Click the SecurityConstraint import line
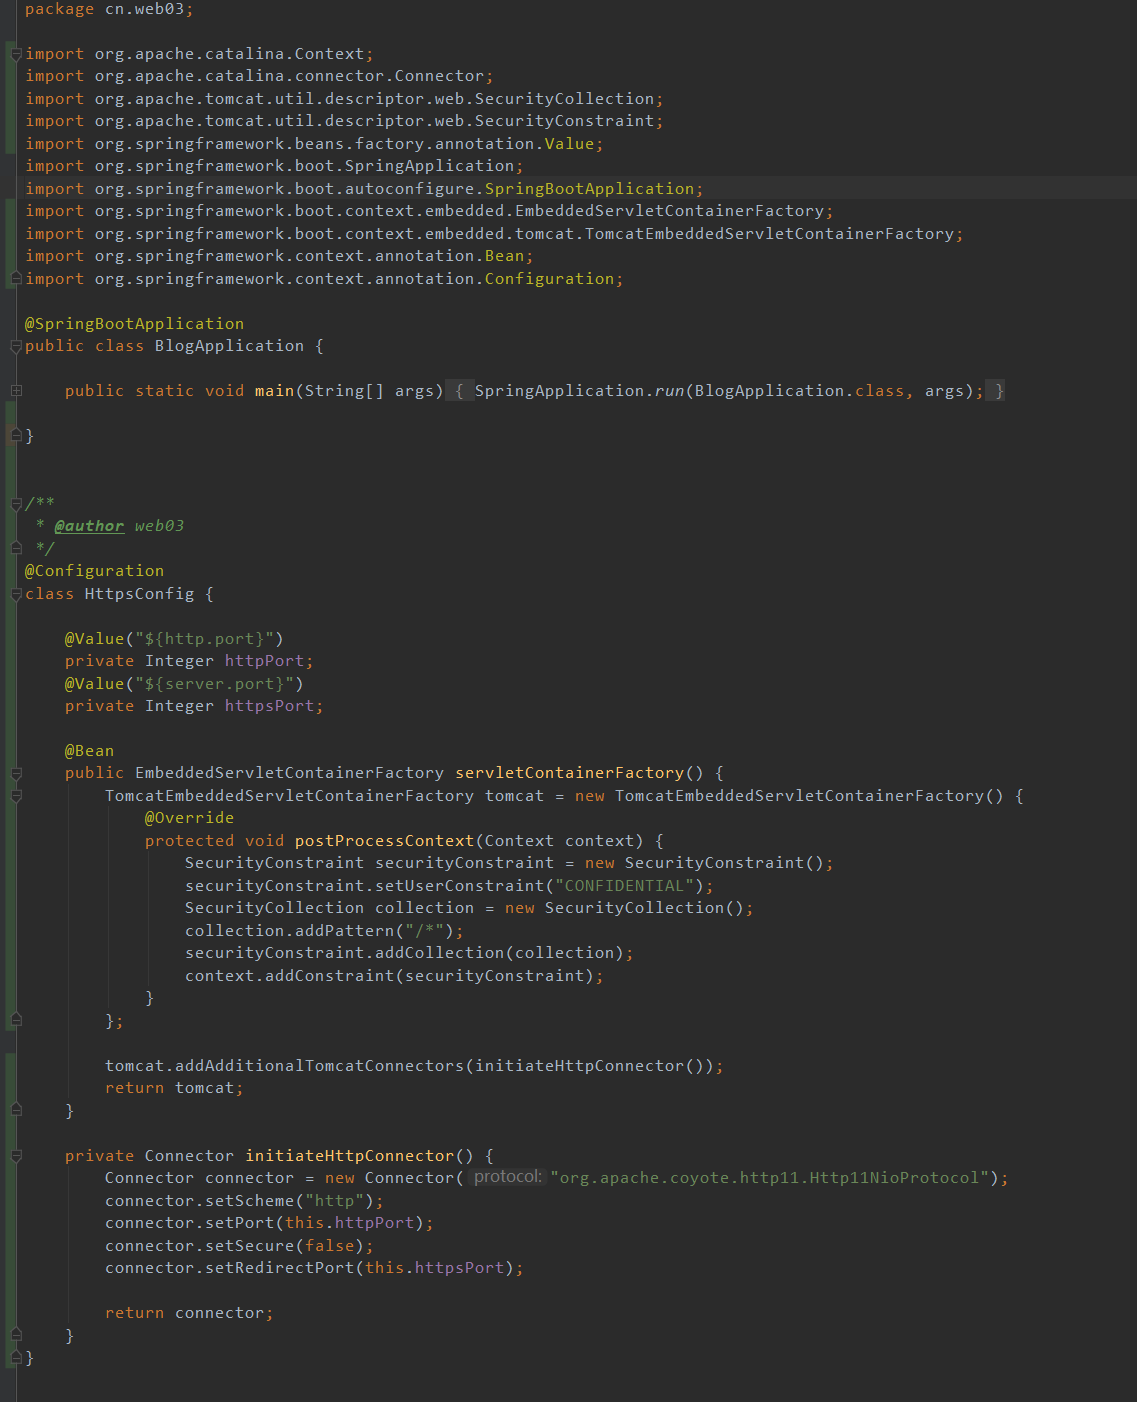This screenshot has width=1137, height=1402. [344, 121]
